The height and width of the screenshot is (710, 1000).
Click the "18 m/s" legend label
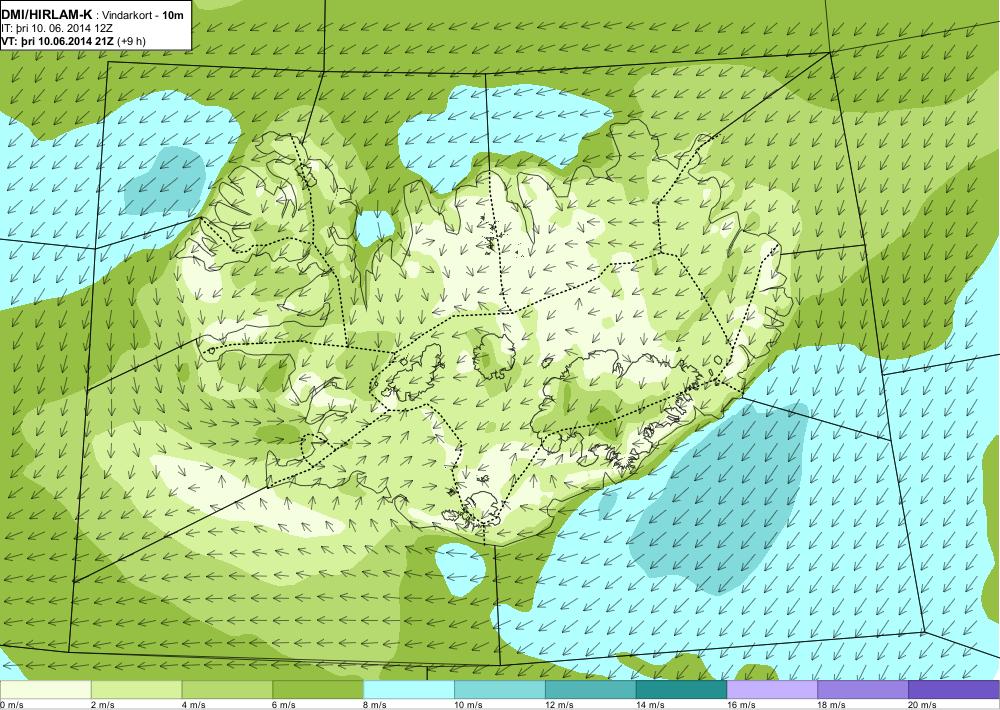click(832, 705)
